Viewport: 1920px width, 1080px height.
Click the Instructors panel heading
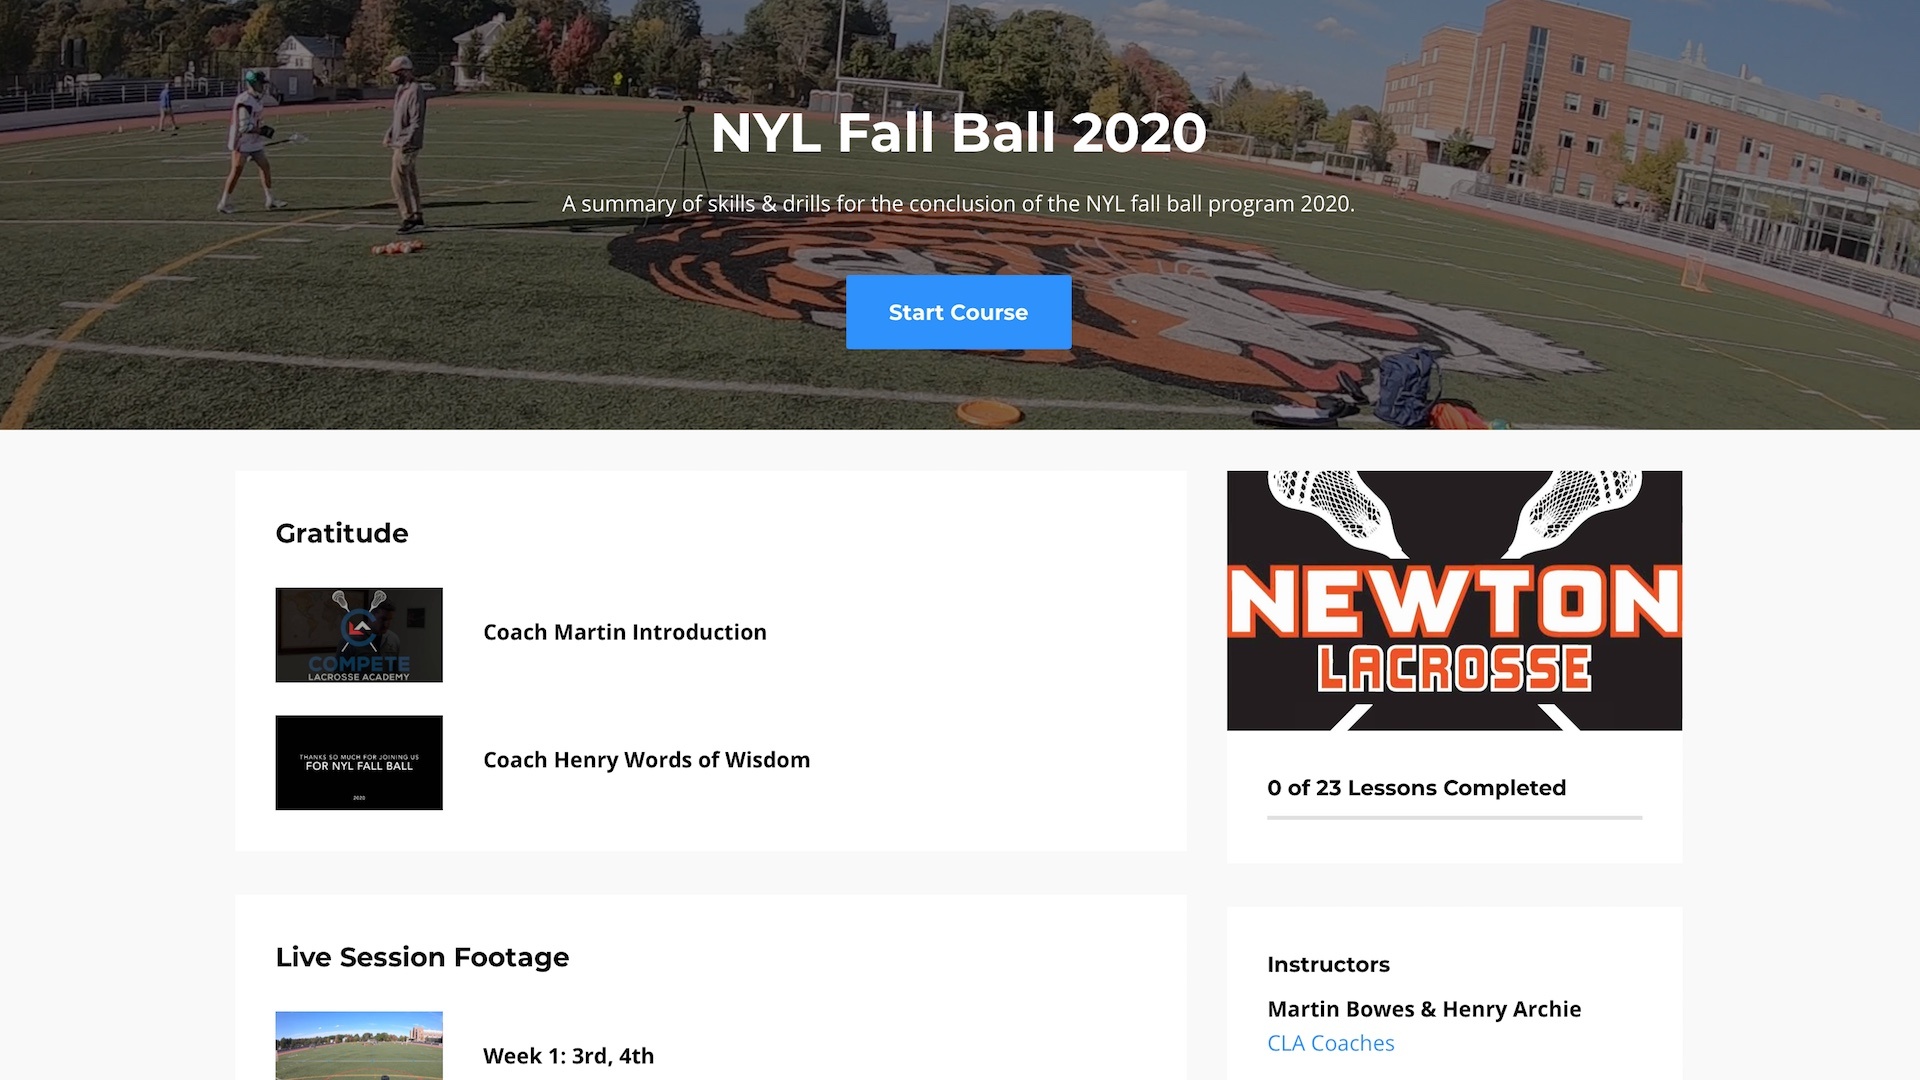1328,964
